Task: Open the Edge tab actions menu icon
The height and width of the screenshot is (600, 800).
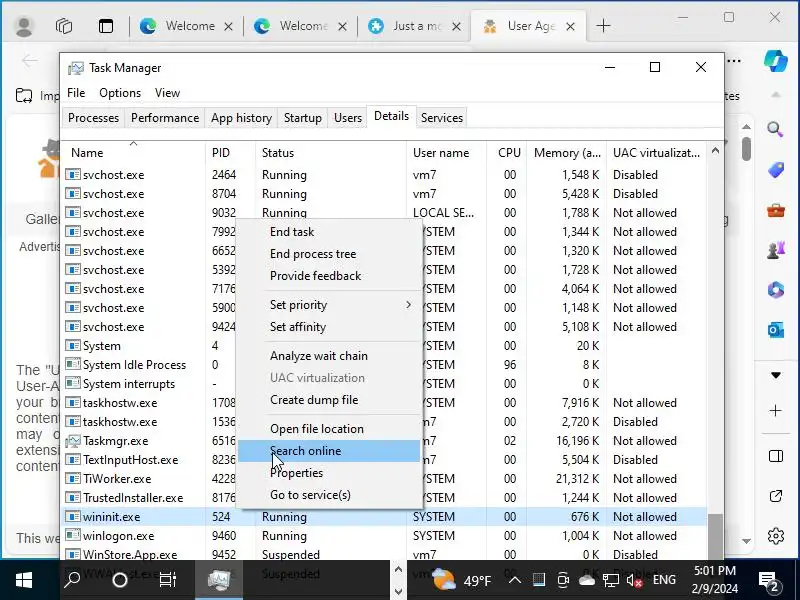Action: [106, 26]
